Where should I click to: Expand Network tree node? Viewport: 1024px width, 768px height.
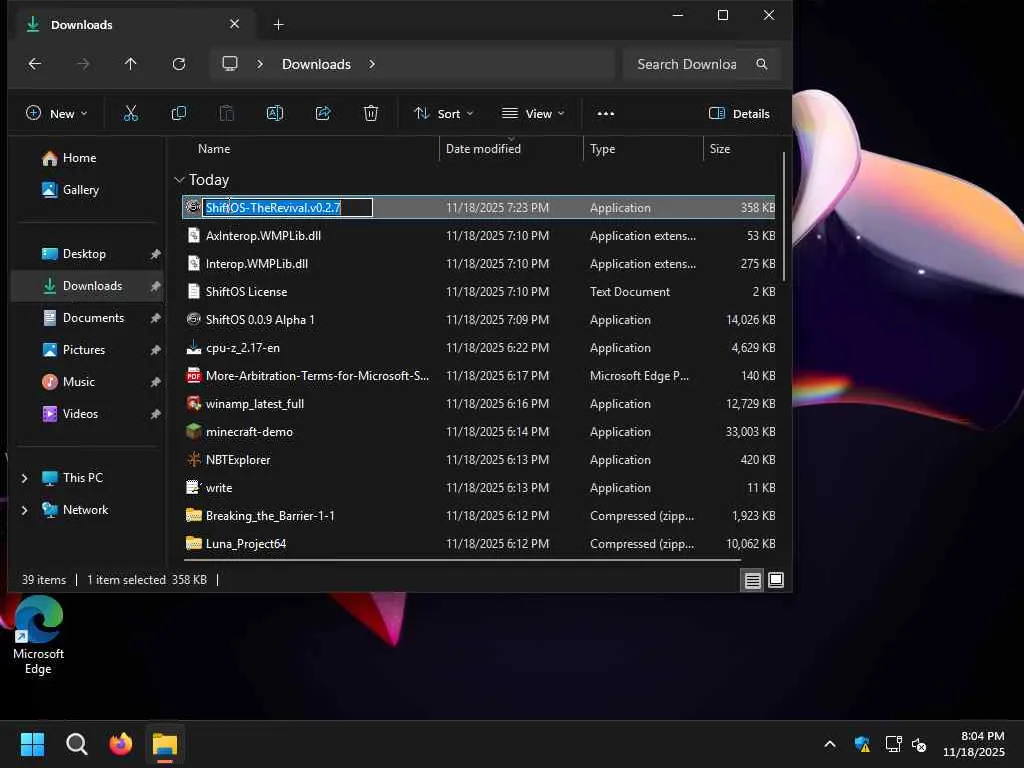point(25,510)
